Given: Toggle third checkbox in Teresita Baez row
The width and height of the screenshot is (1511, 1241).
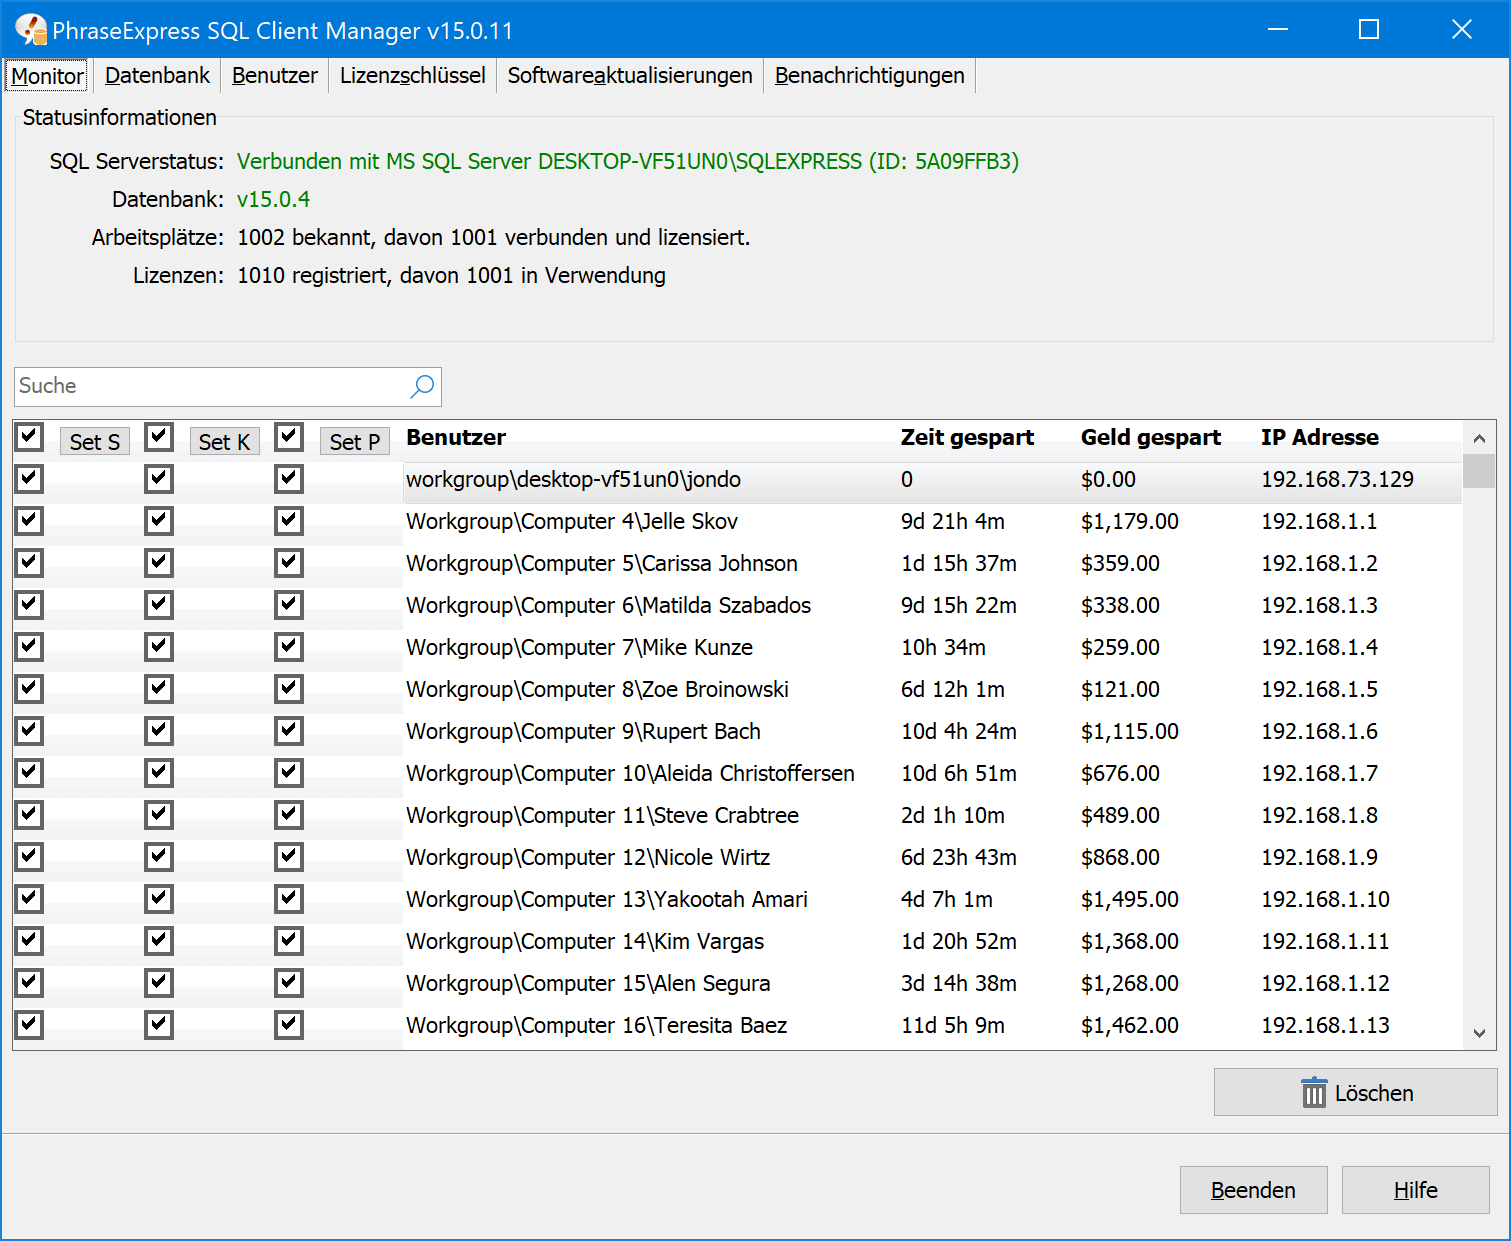Looking at the screenshot, I should point(289,1025).
